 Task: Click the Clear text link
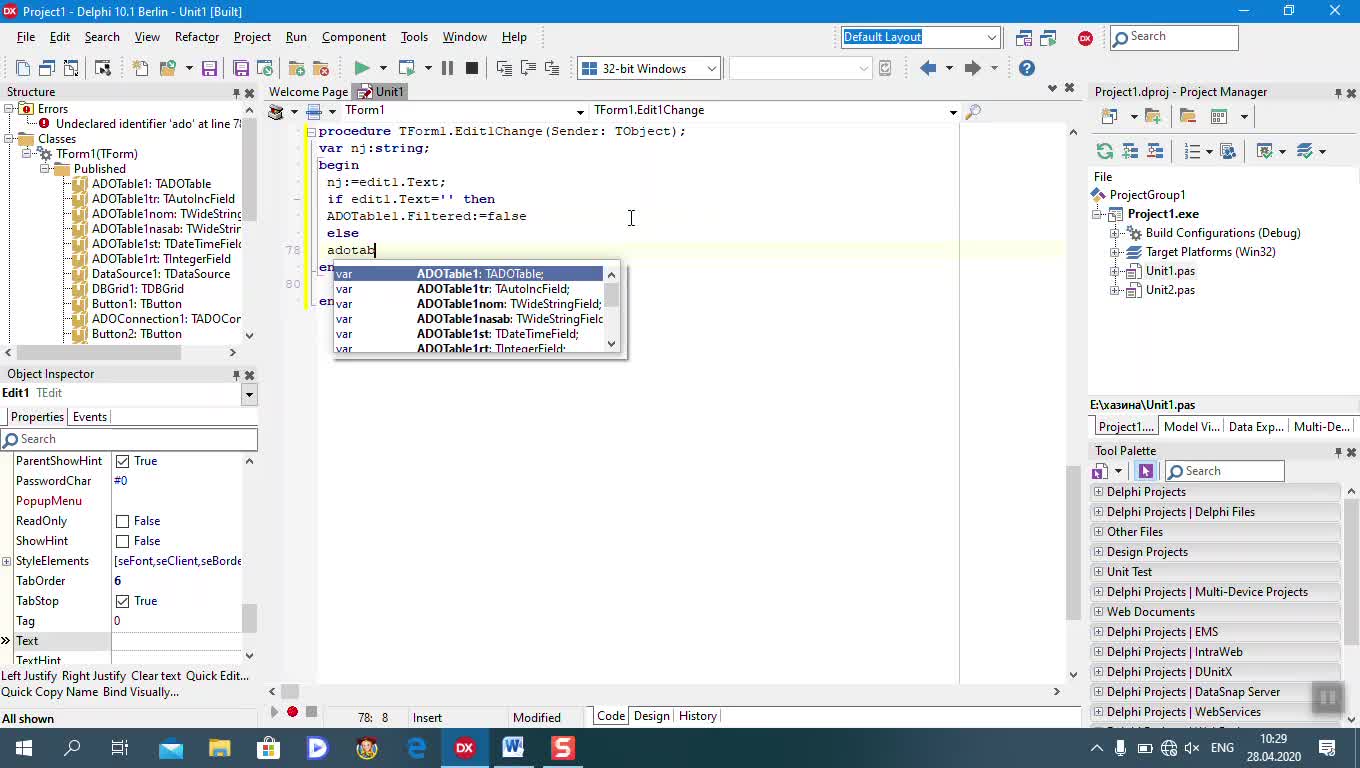[156, 676]
